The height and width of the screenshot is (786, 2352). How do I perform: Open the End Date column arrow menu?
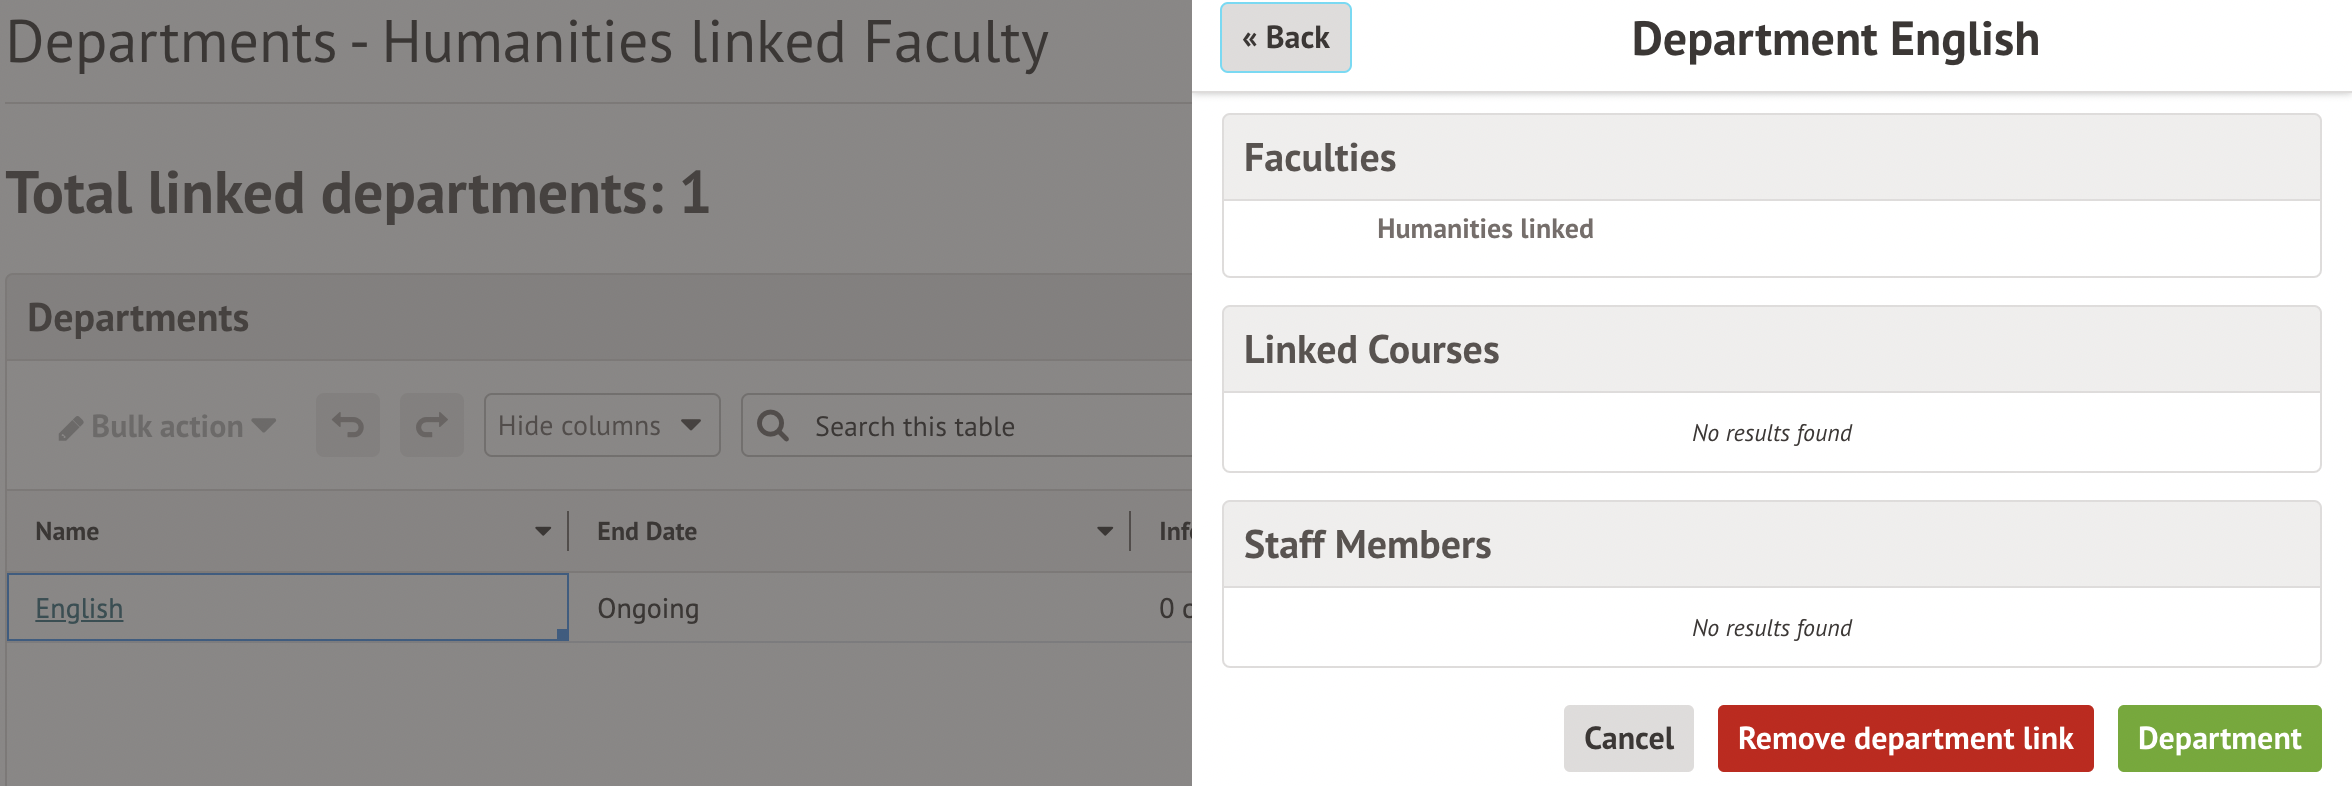click(1105, 531)
